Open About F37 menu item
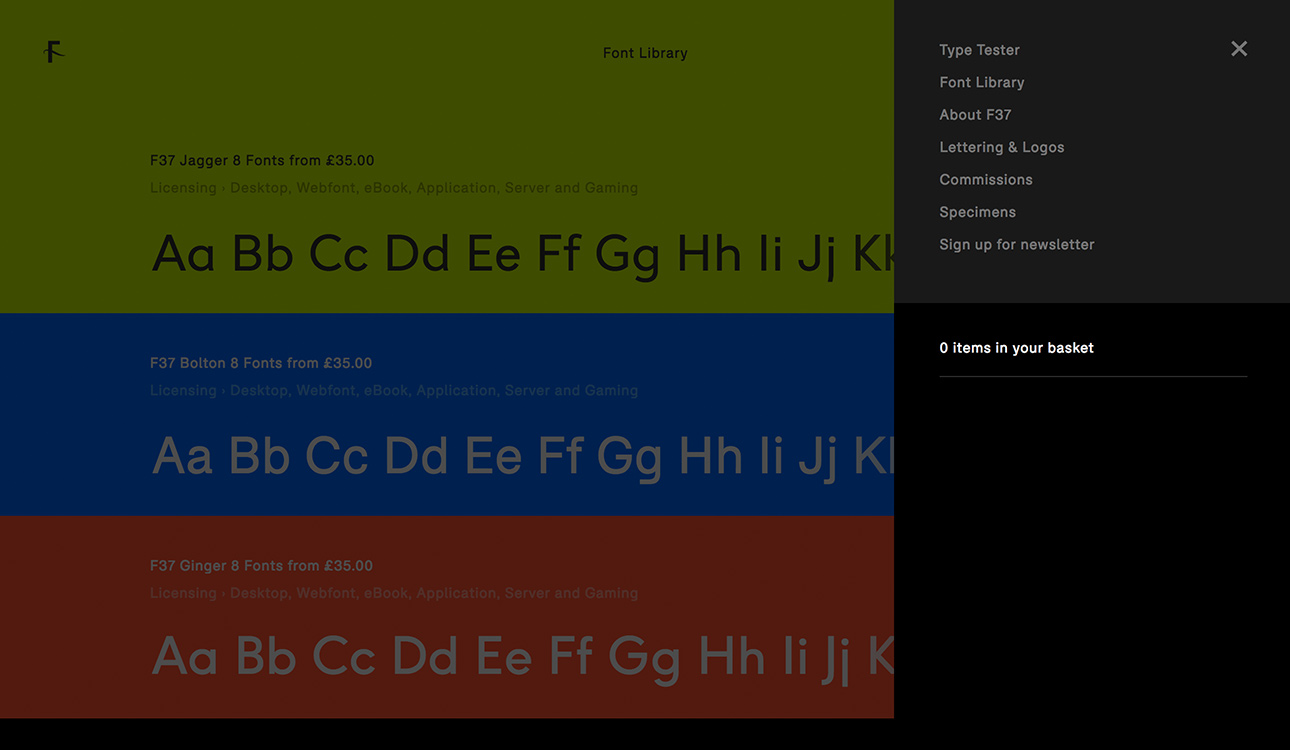This screenshot has height=750, width=1290. pyautogui.click(x=975, y=115)
